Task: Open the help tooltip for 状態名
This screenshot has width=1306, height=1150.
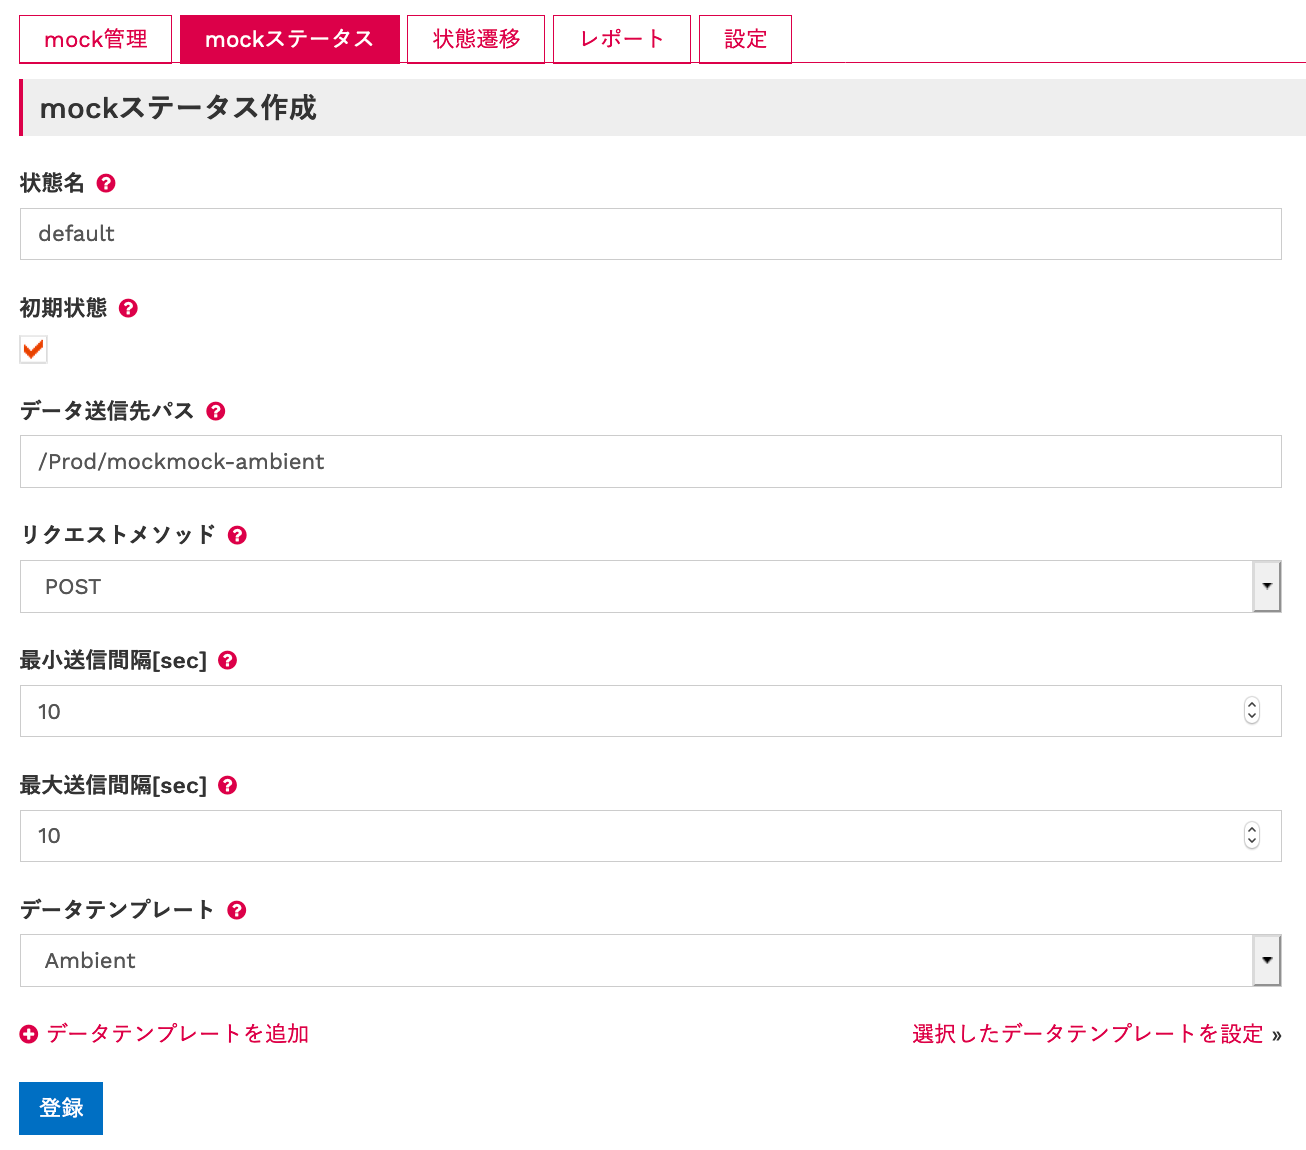Action: [x=106, y=183]
